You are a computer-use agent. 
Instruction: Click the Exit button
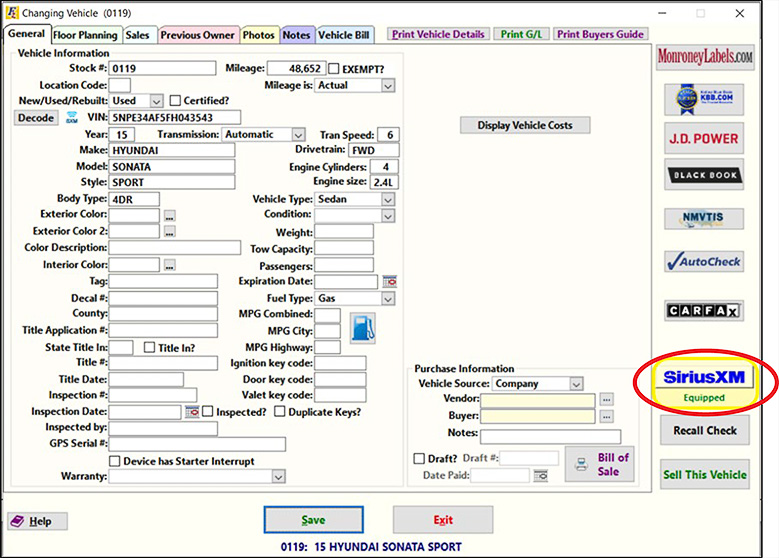pos(443,520)
